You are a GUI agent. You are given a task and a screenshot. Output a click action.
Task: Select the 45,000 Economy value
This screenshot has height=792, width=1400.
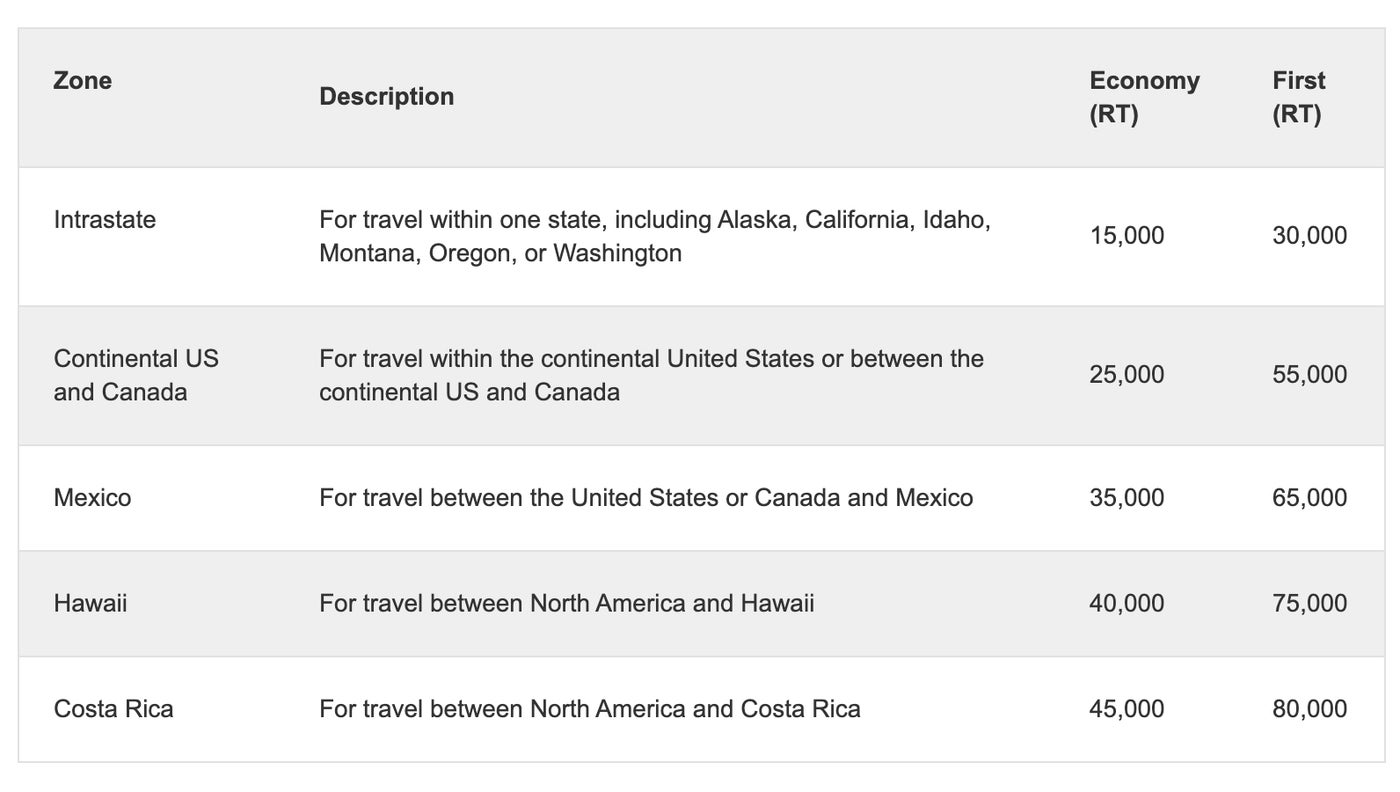click(1126, 710)
